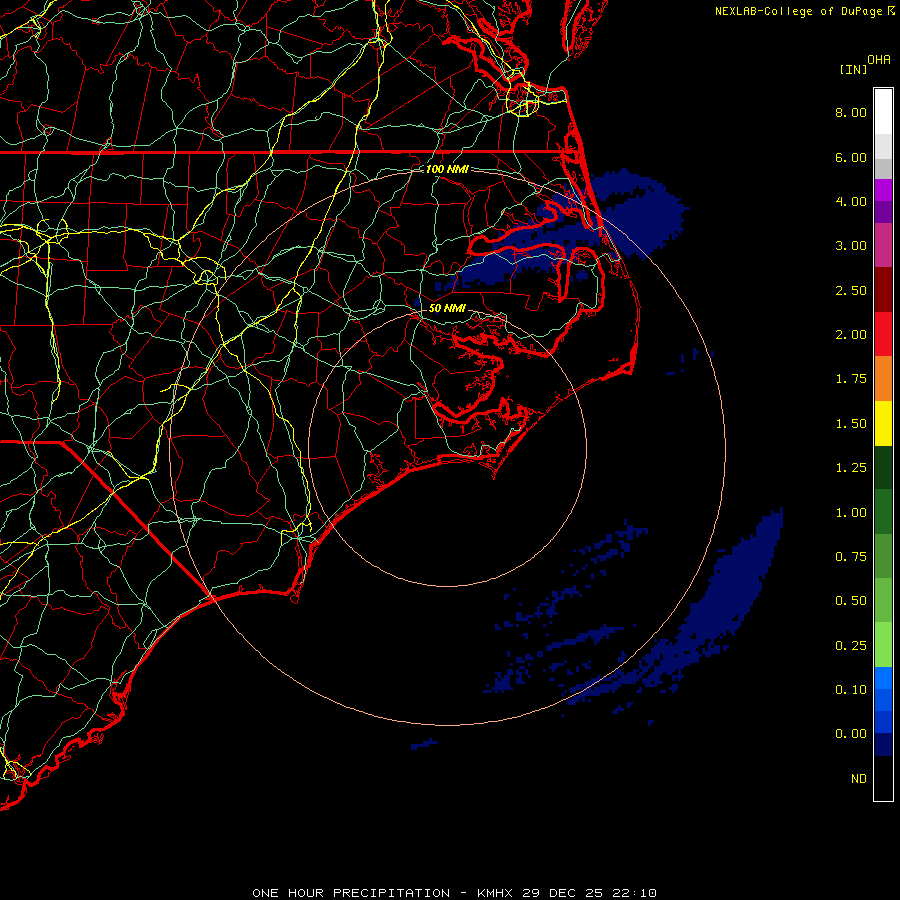The width and height of the screenshot is (900, 900).
Task: Click the ONE HOUR PRECIPITATION title text
Action: click(x=351, y=893)
